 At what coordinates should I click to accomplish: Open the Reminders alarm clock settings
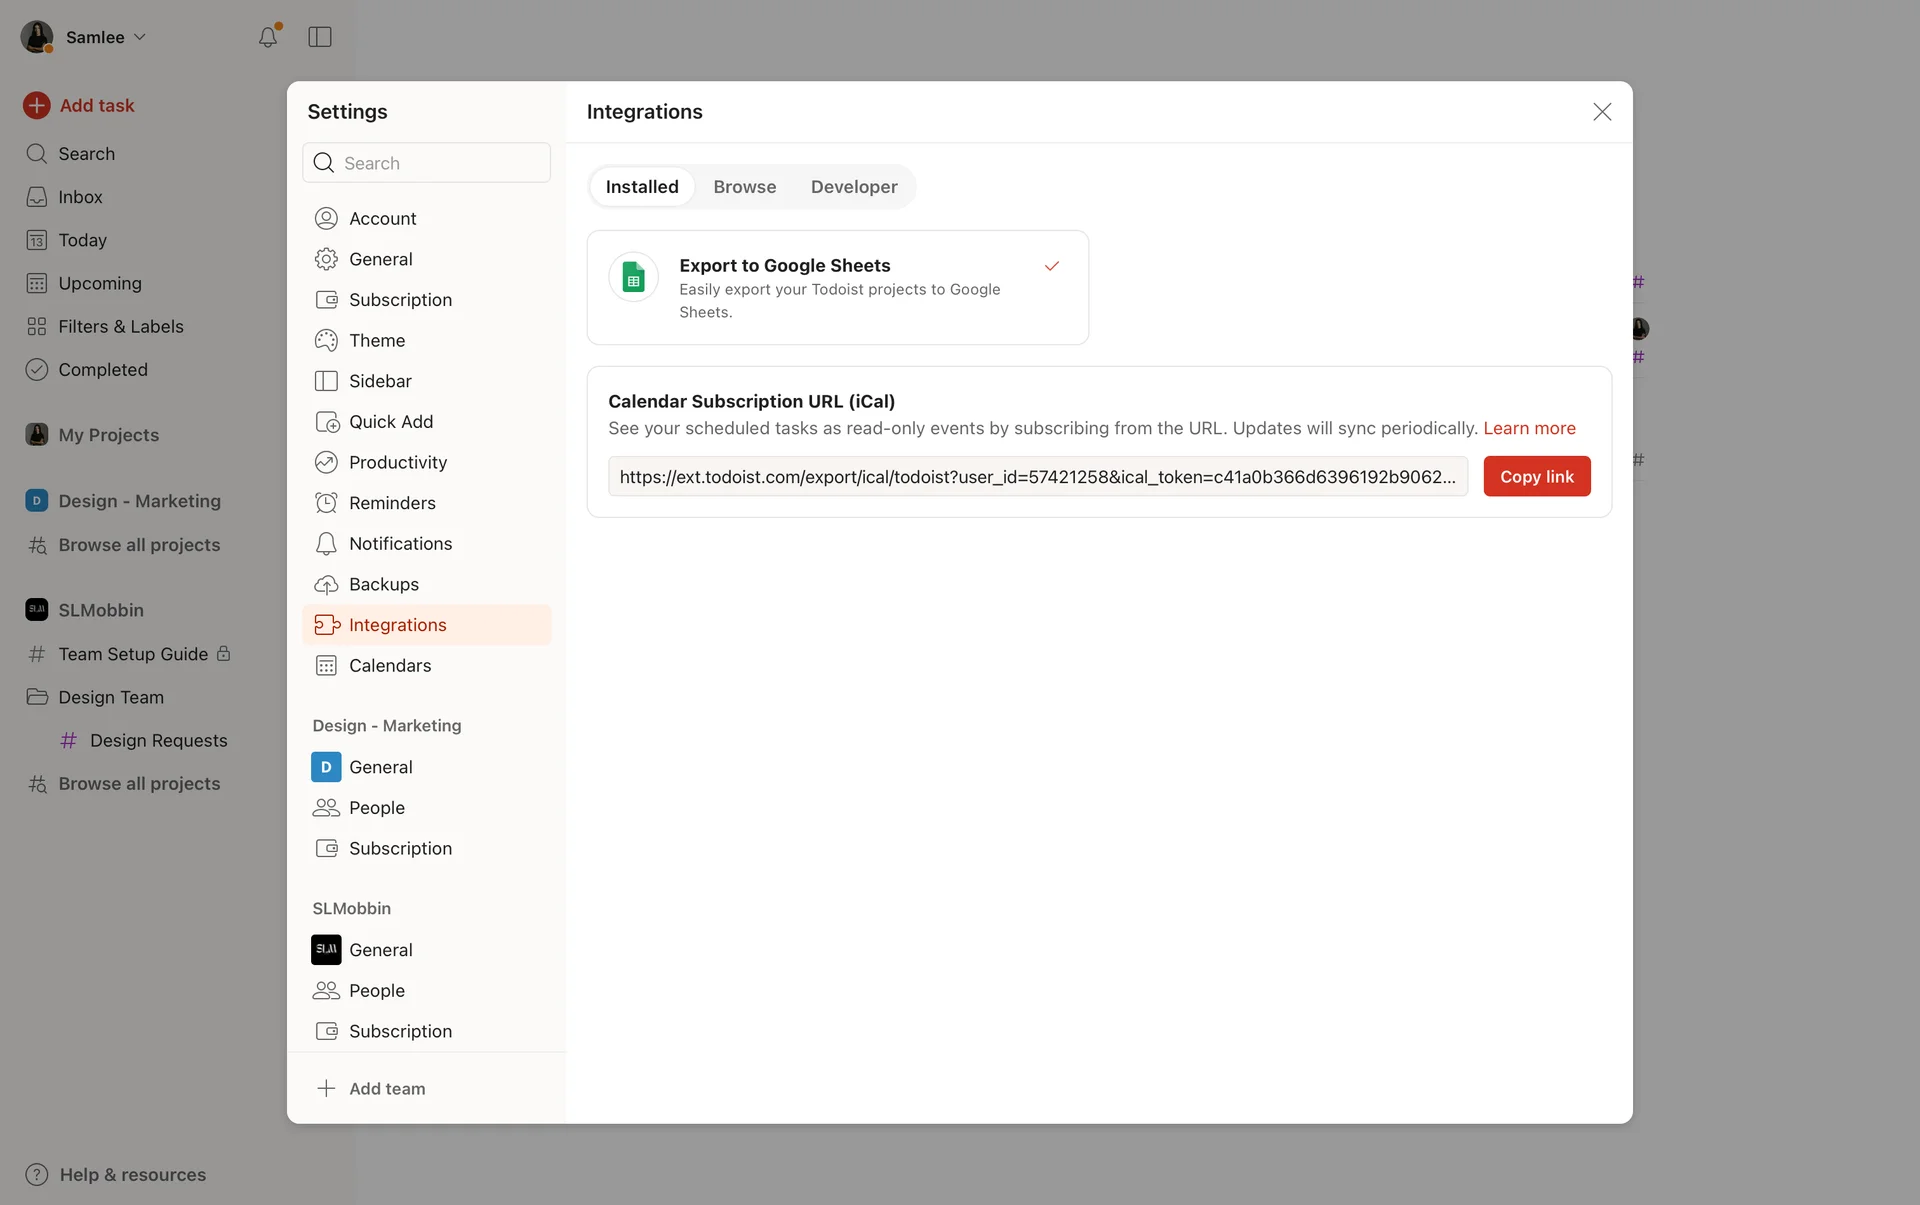[391, 503]
